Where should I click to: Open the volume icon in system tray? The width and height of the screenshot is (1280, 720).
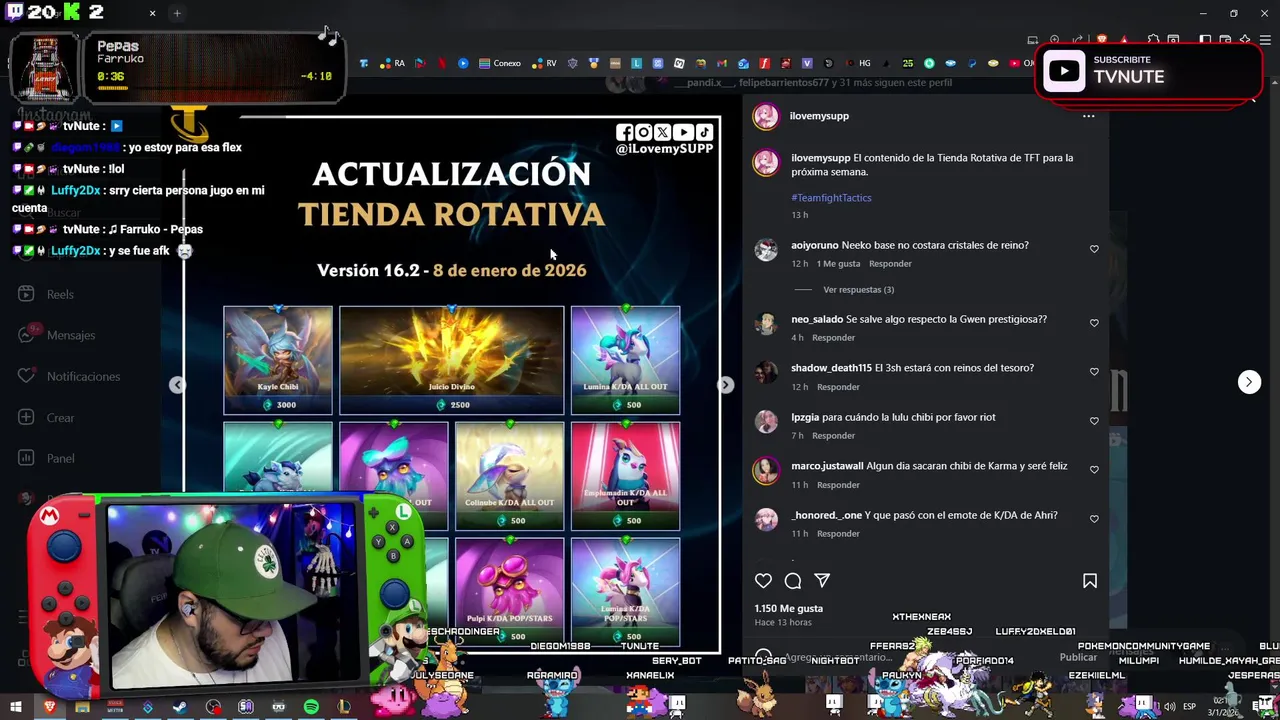[1169, 707]
